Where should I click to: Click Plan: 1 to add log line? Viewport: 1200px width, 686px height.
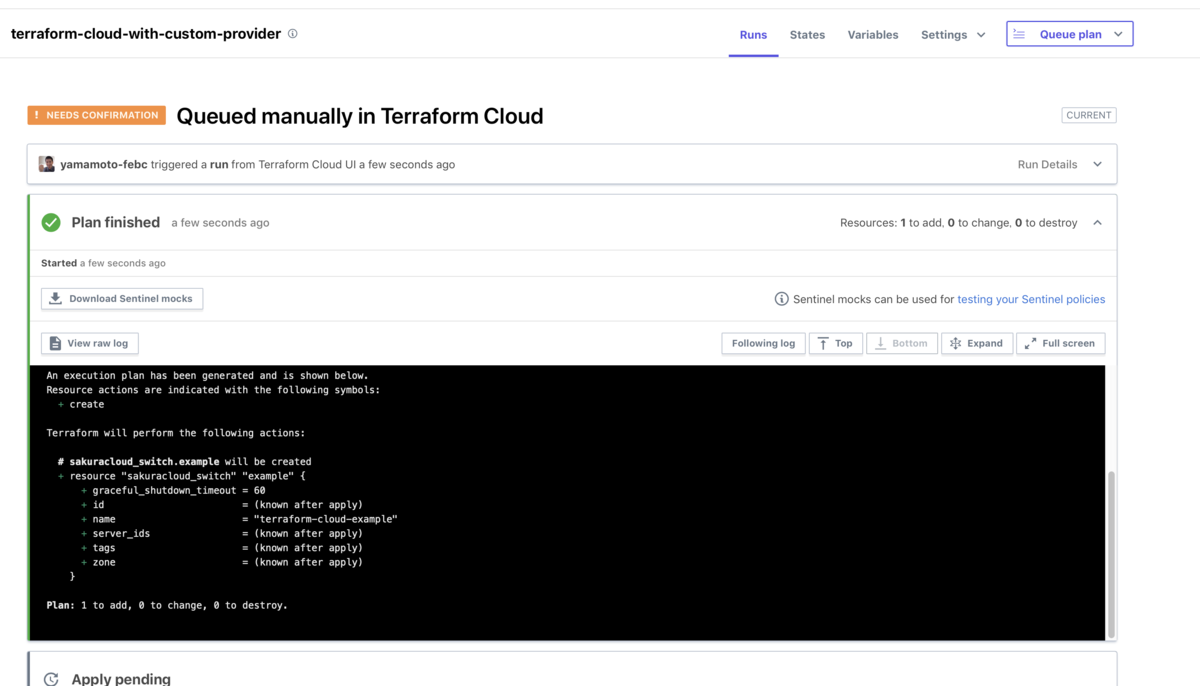point(167,606)
